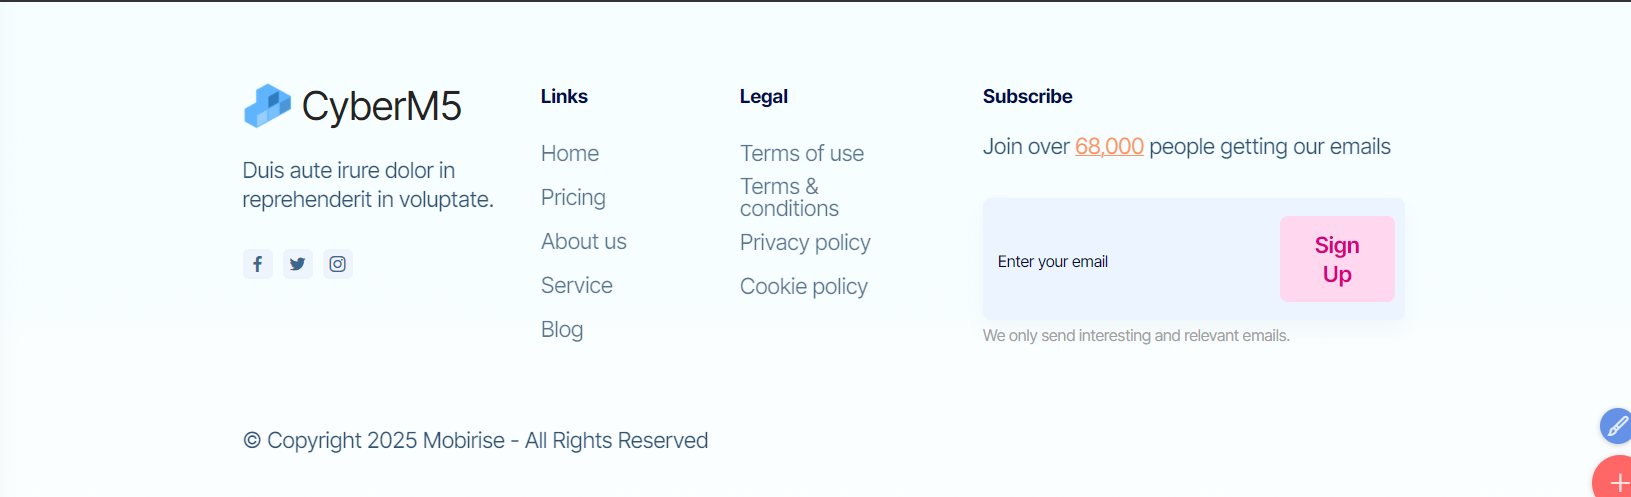Click the CyberM5 brand name text
The width and height of the screenshot is (1631, 497).
click(x=382, y=106)
